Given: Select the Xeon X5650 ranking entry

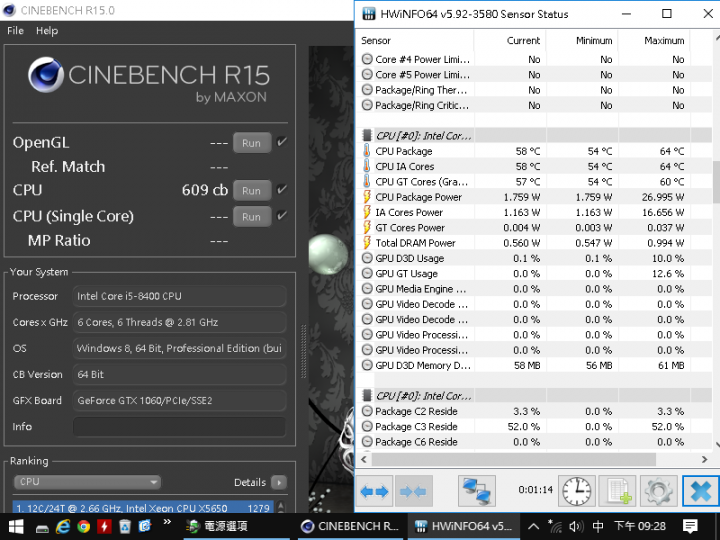Looking at the screenshot, I should (x=143, y=507).
